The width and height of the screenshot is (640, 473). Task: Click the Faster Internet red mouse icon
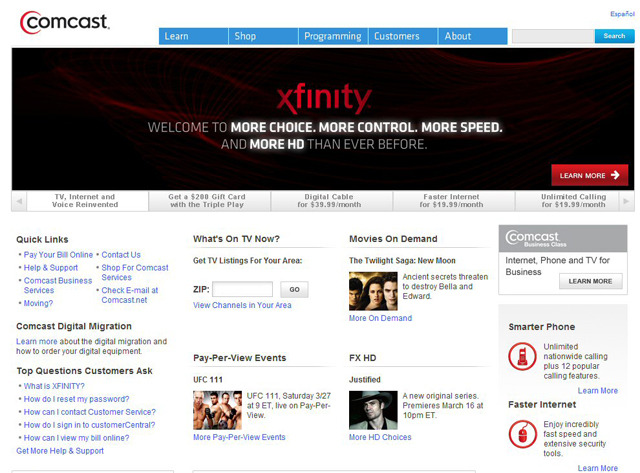[x=522, y=434]
